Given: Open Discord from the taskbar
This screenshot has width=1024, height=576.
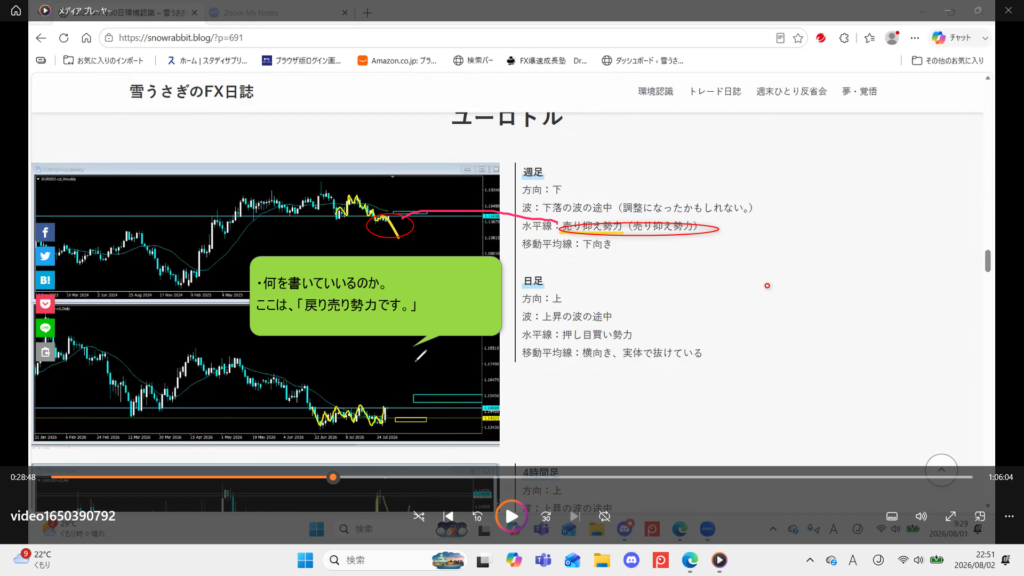Looking at the screenshot, I should point(631,560).
